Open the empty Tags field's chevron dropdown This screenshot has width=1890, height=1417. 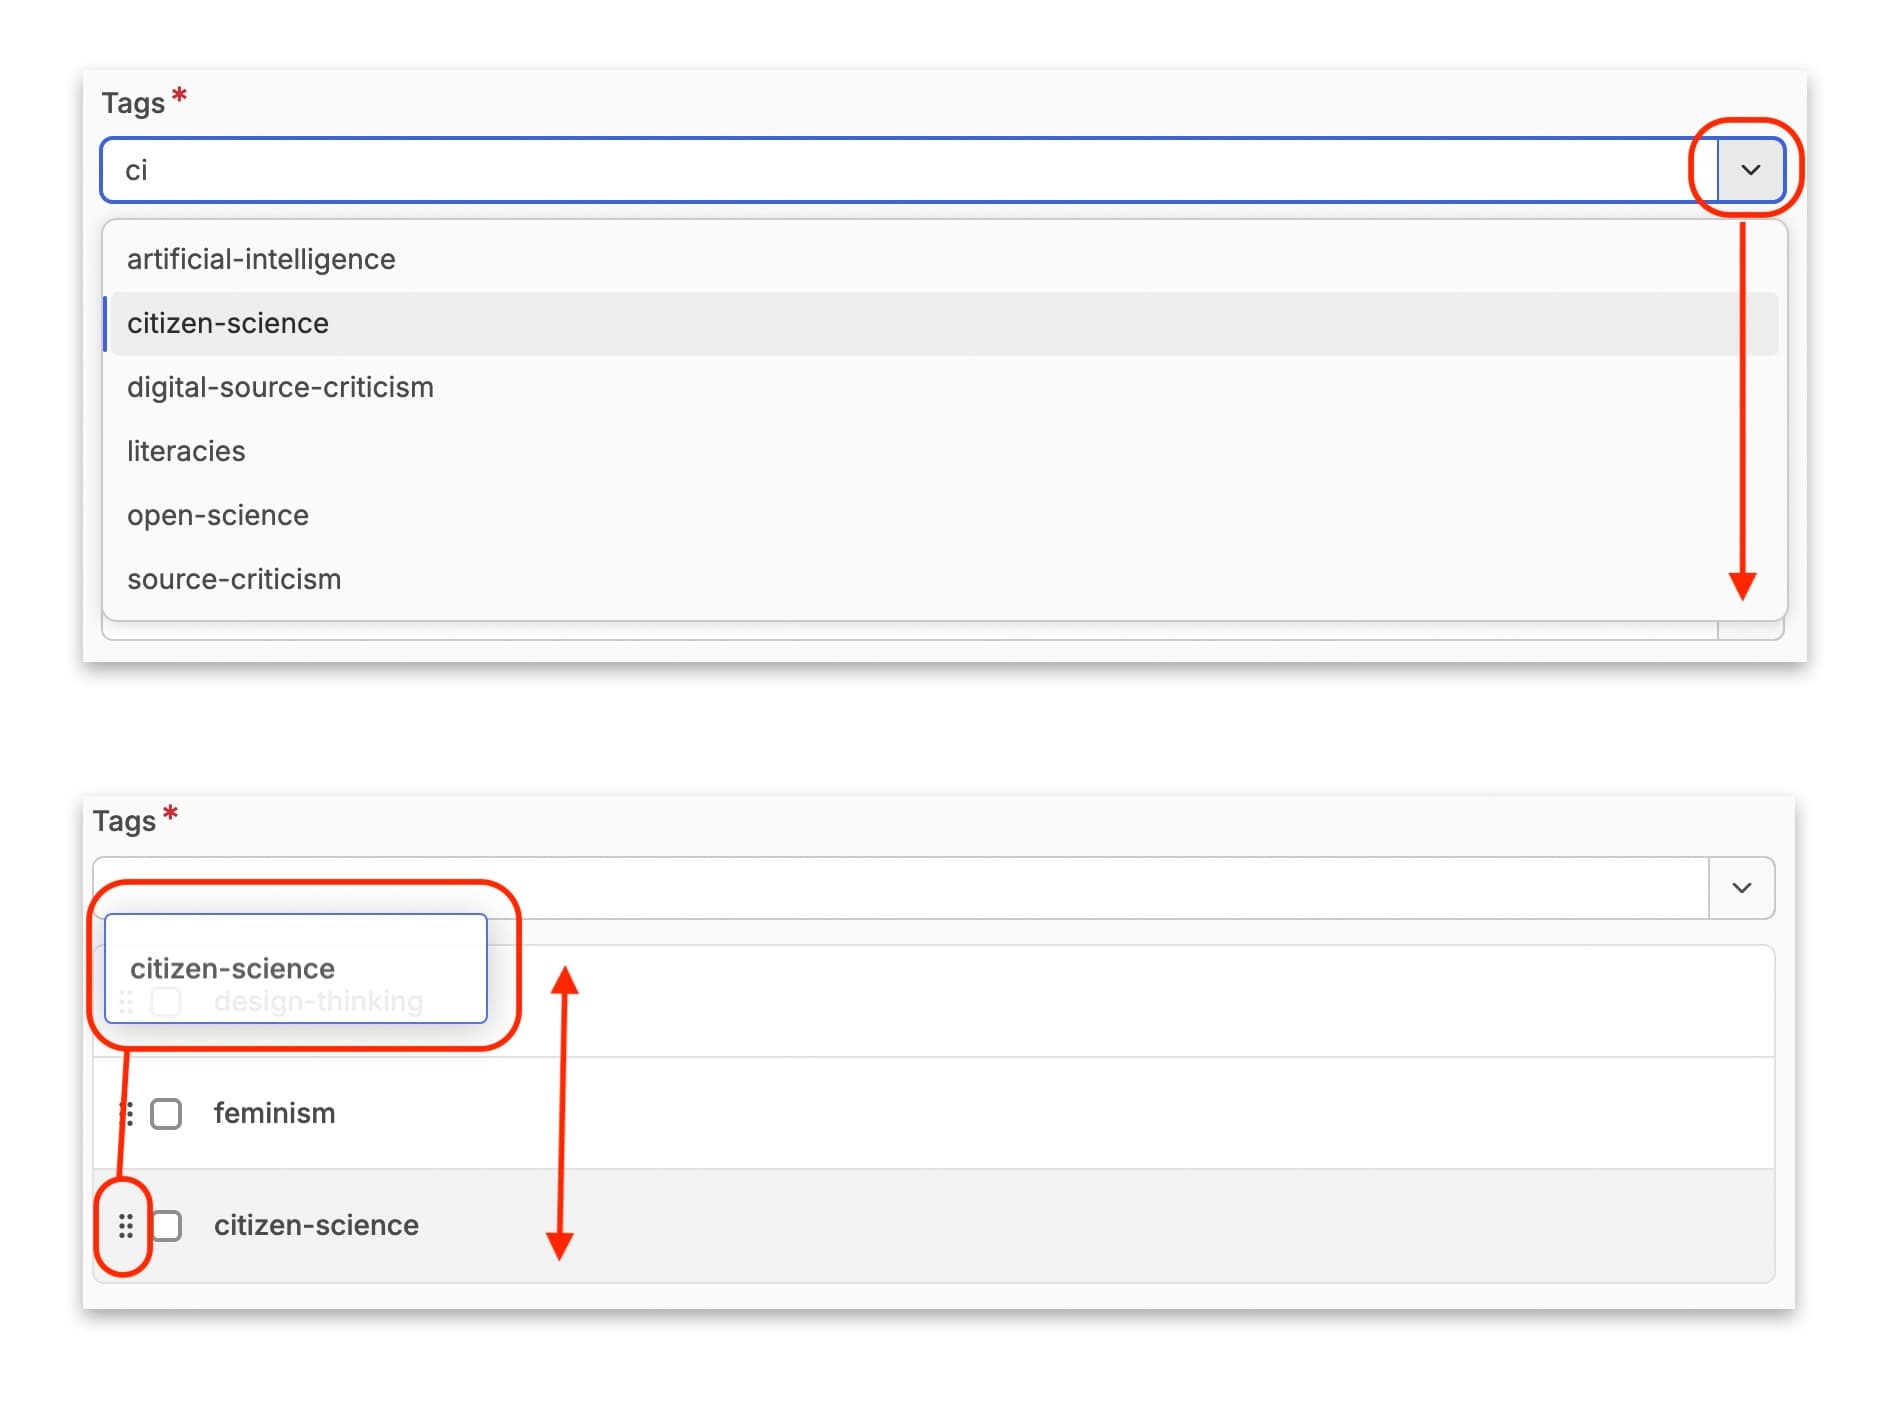click(x=1741, y=888)
